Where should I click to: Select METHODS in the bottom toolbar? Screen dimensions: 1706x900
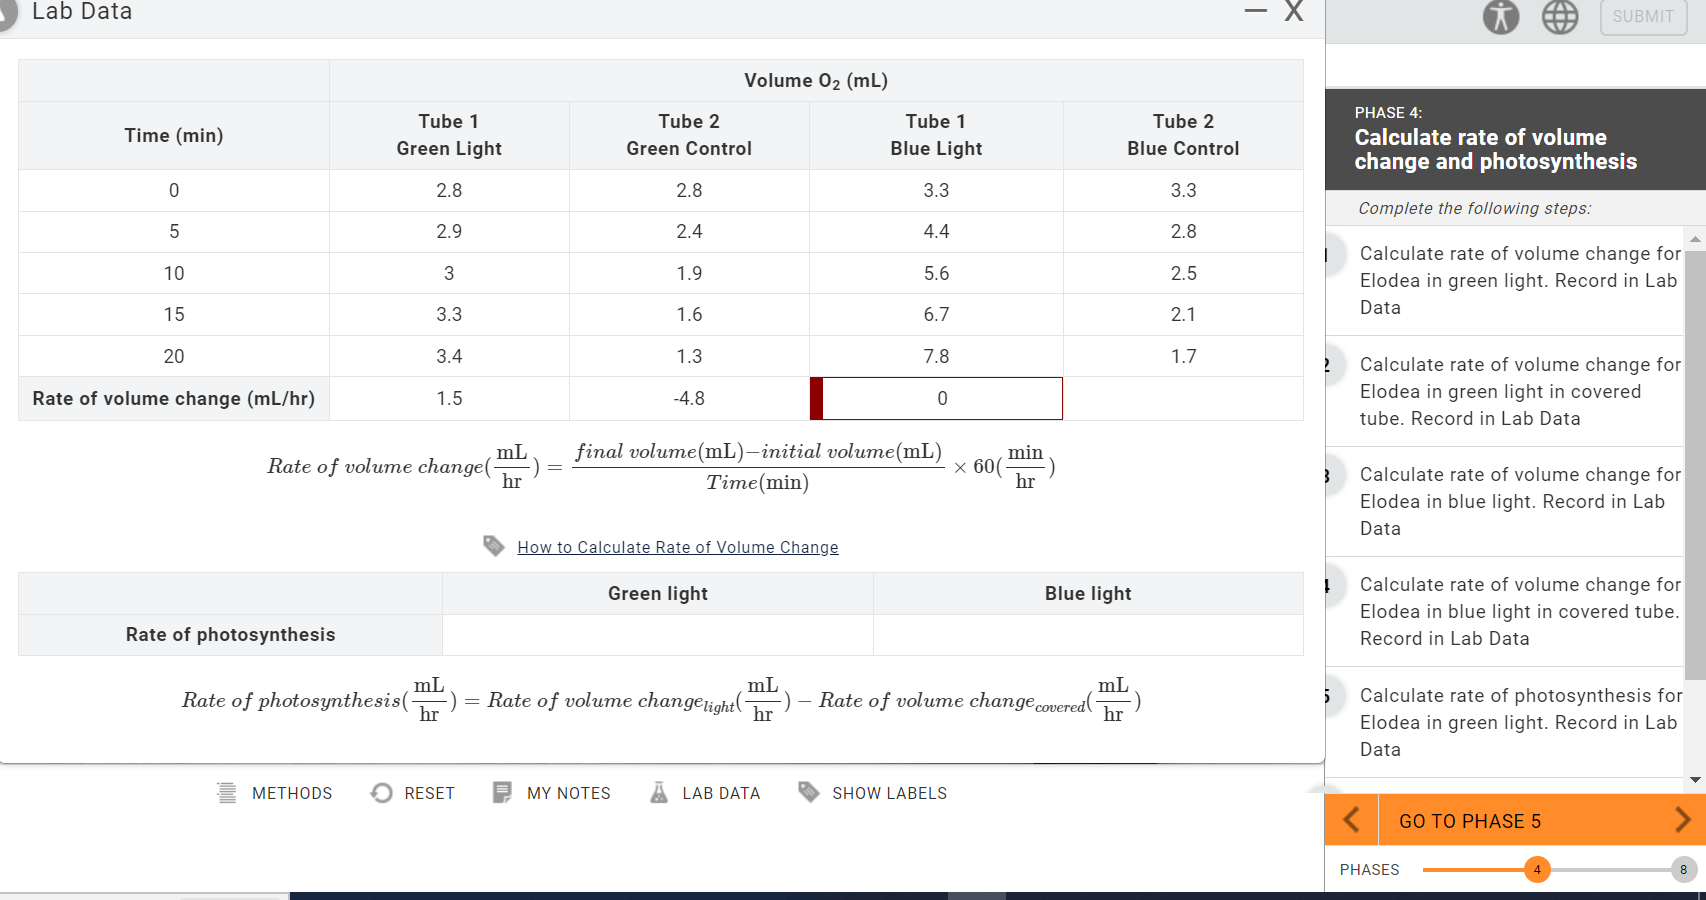pos(293,792)
